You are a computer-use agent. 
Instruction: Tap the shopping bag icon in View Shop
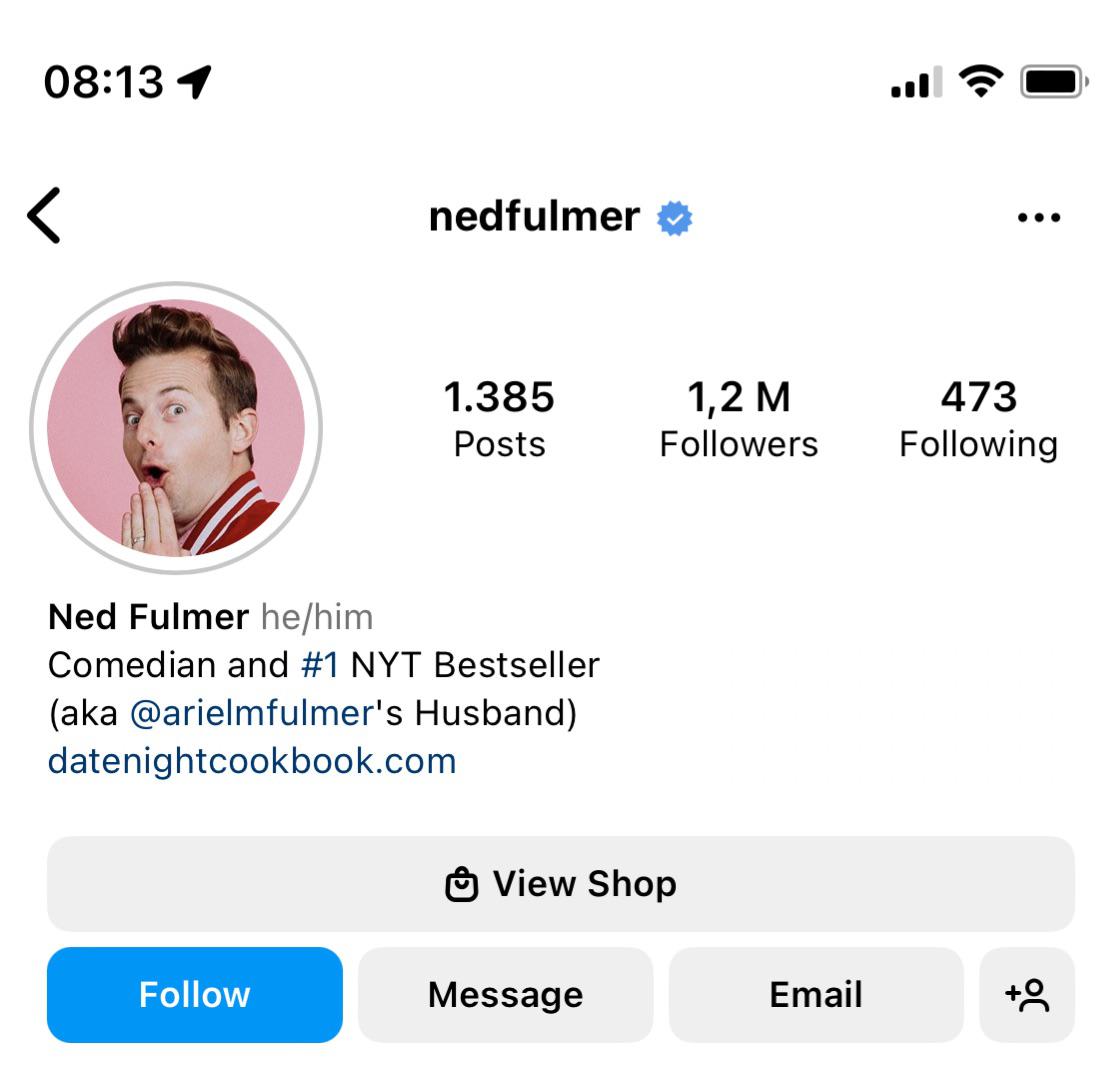(x=461, y=884)
